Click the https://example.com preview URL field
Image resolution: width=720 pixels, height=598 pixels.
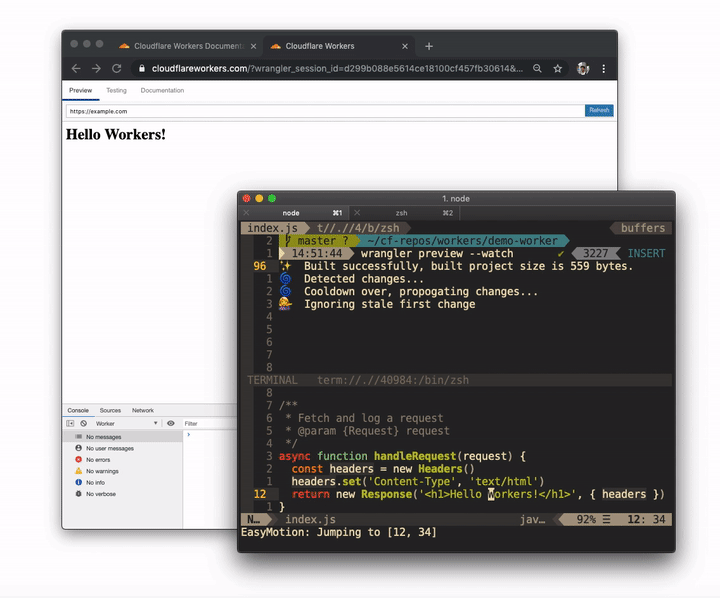325,111
